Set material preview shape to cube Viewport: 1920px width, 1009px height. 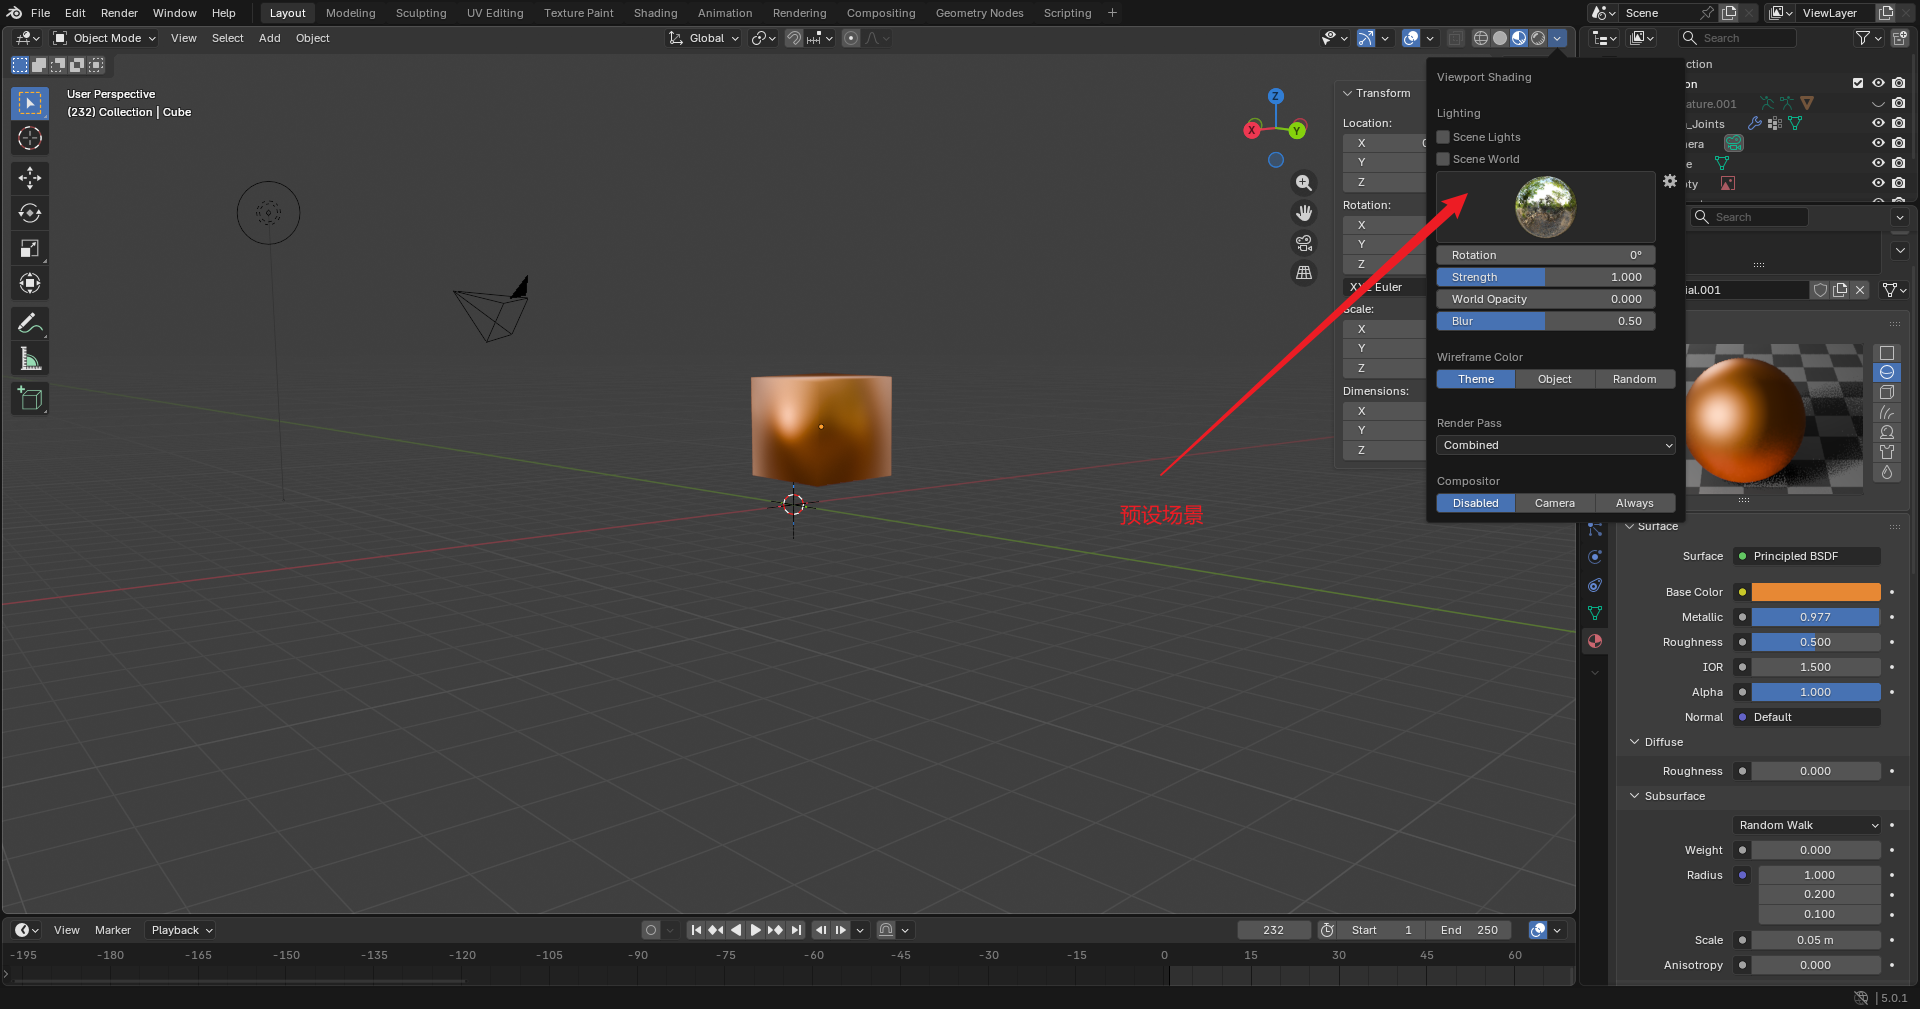tap(1887, 393)
